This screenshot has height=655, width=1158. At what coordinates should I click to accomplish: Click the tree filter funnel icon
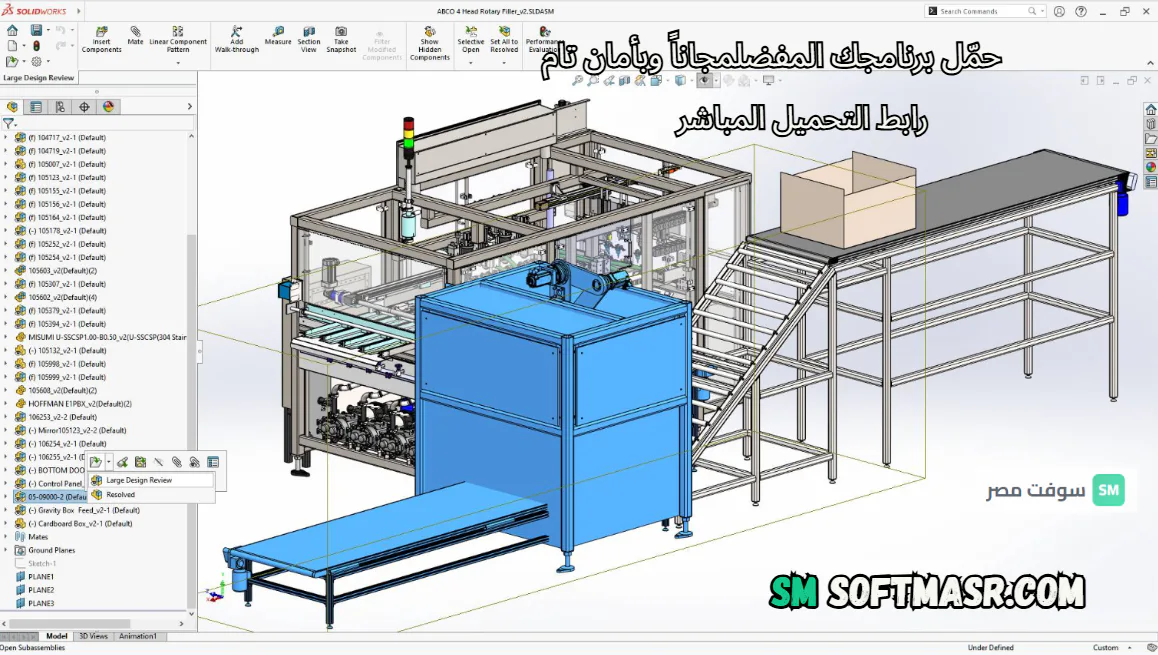point(8,123)
